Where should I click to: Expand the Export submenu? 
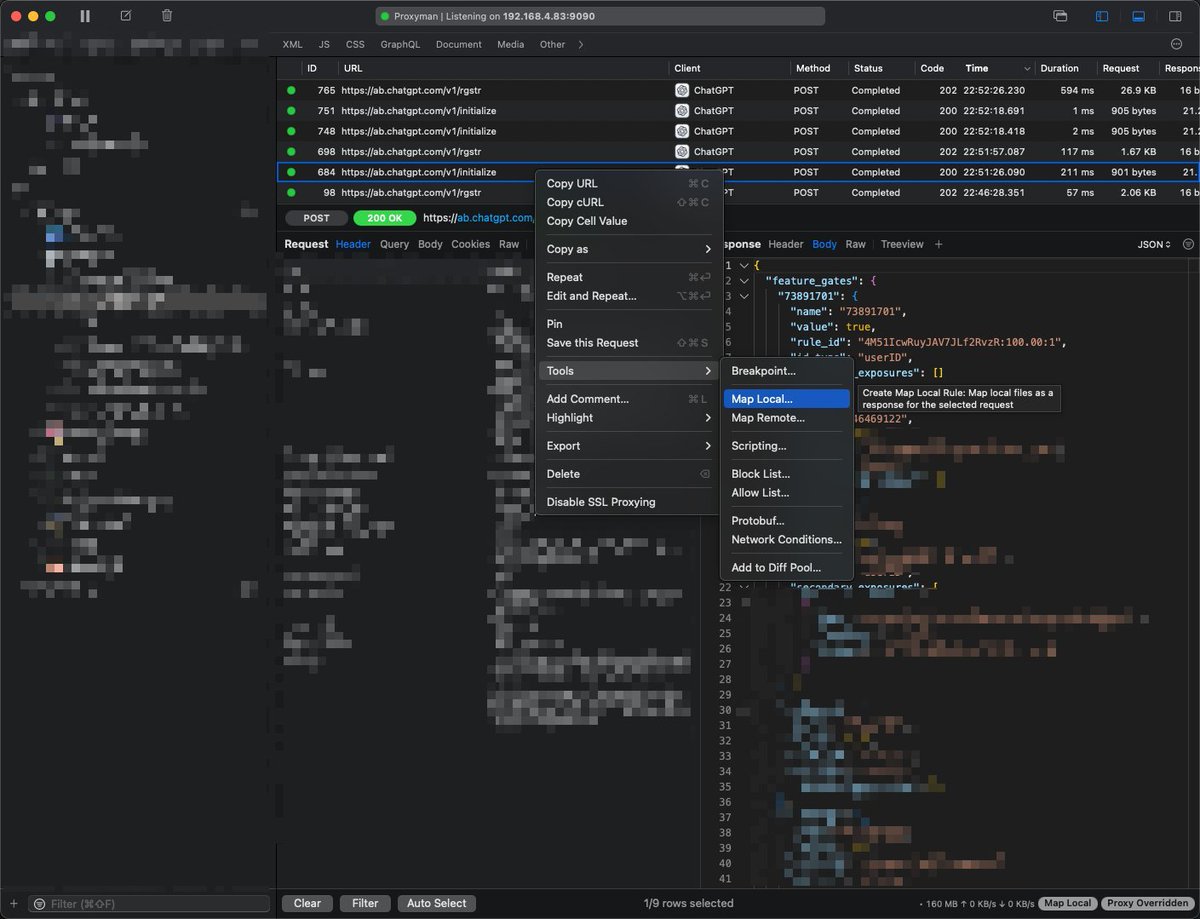(628, 446)
